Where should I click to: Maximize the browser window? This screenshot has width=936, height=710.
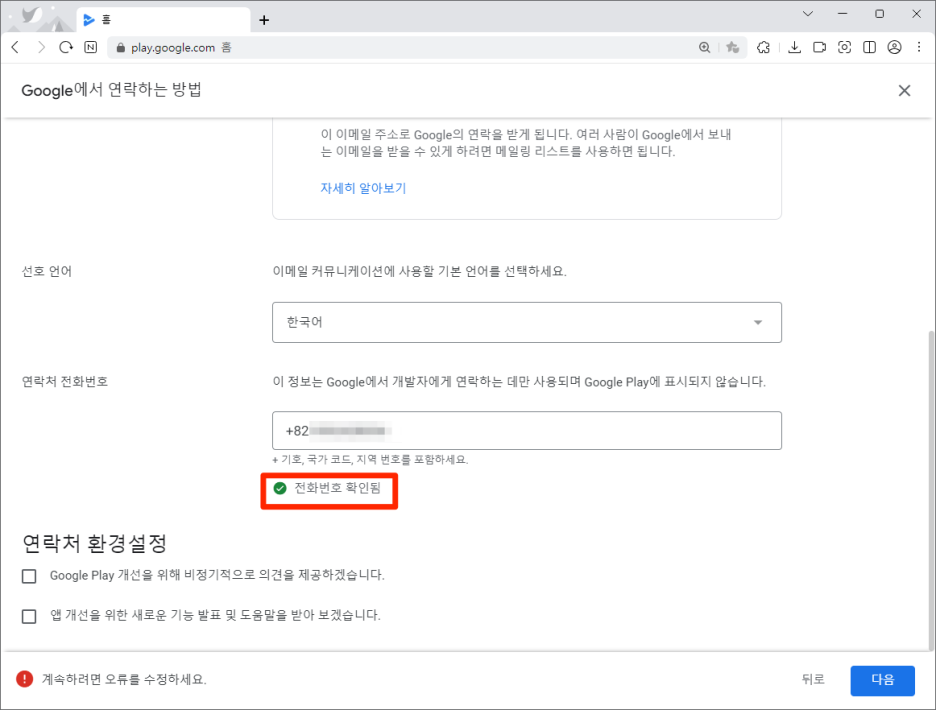click(x=879, y=14)
